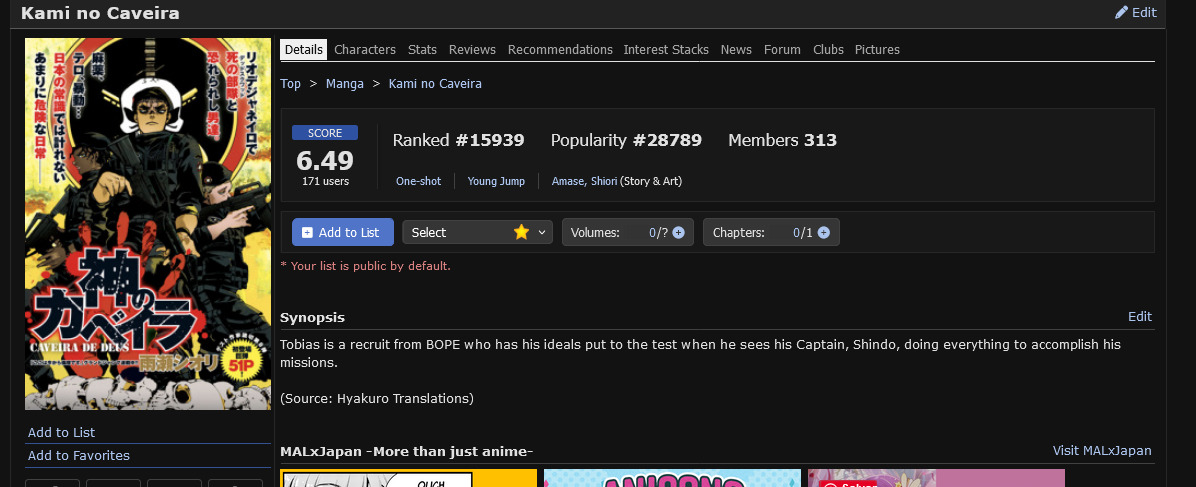Click the Kami no Caveira cover image
The width and height of the screenshot is (1196, 487).
click(148, 224)
